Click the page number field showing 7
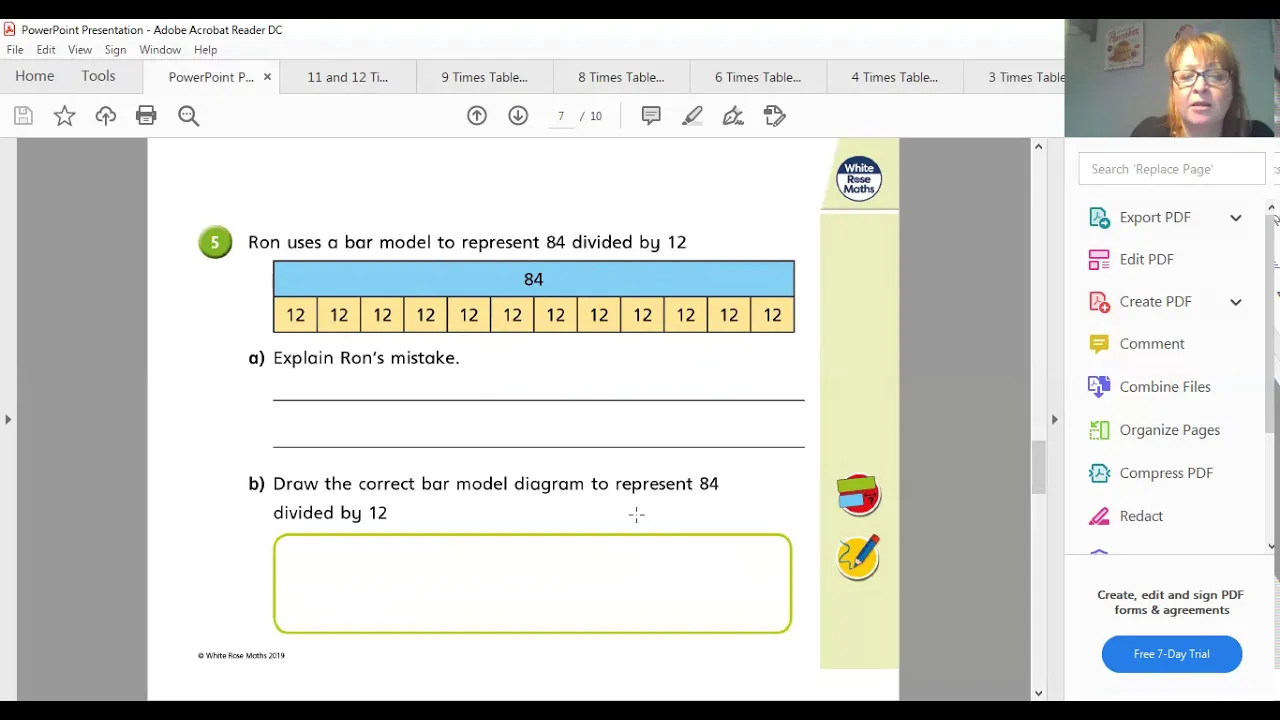Screen dimensions: 1280x720 tap(561, 116)
